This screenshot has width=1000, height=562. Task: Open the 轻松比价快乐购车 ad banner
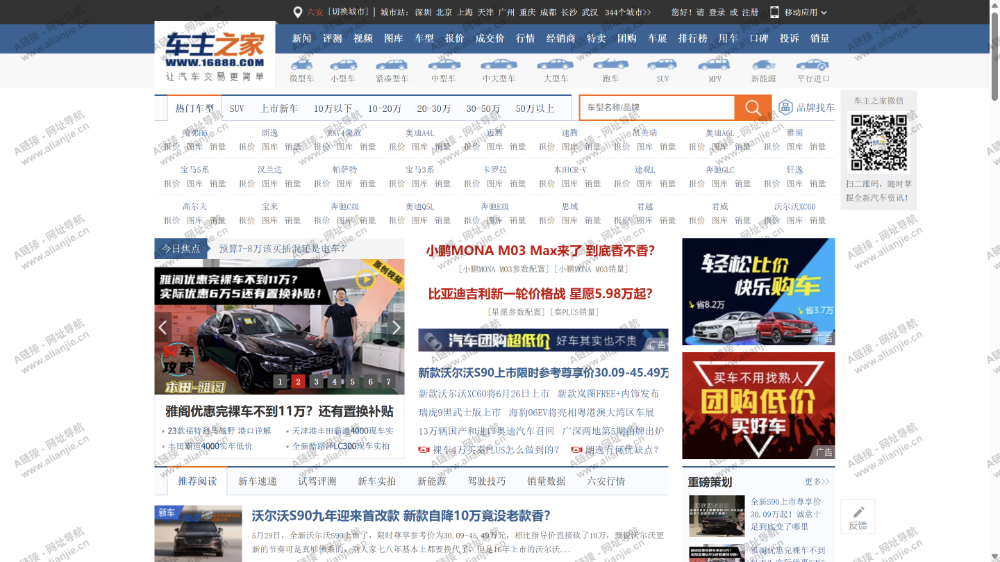point(758,292)
